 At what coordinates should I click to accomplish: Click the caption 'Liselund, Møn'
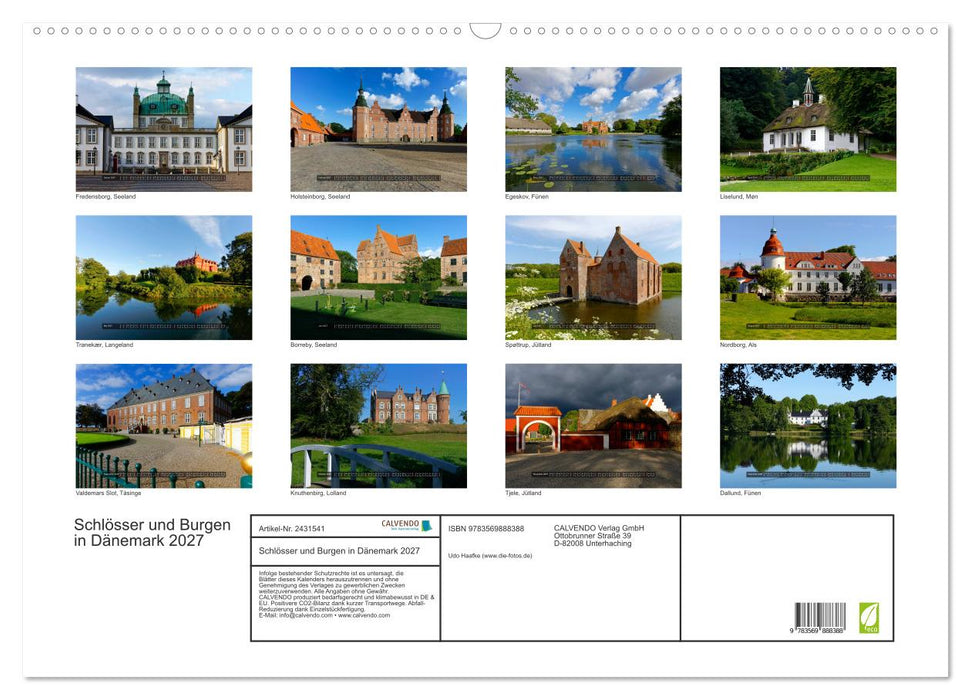pos(739,196)
